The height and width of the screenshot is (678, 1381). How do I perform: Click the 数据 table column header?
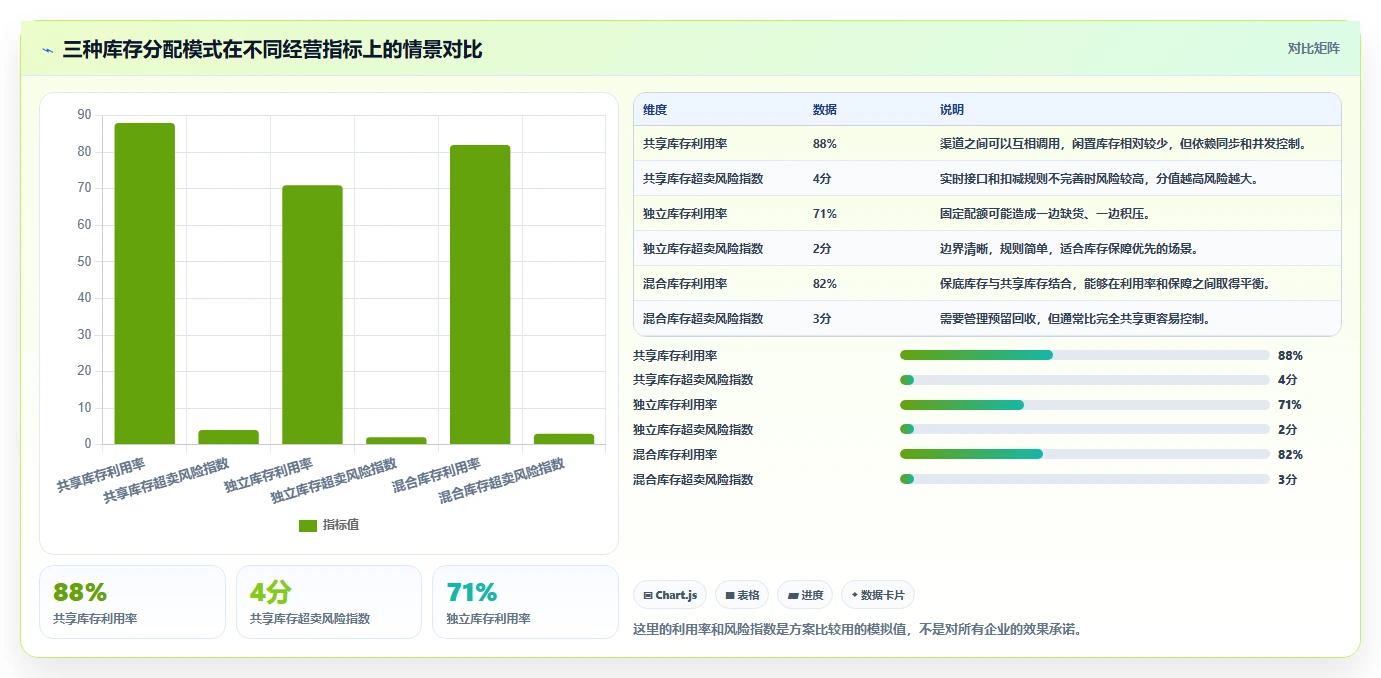[825, 109]
